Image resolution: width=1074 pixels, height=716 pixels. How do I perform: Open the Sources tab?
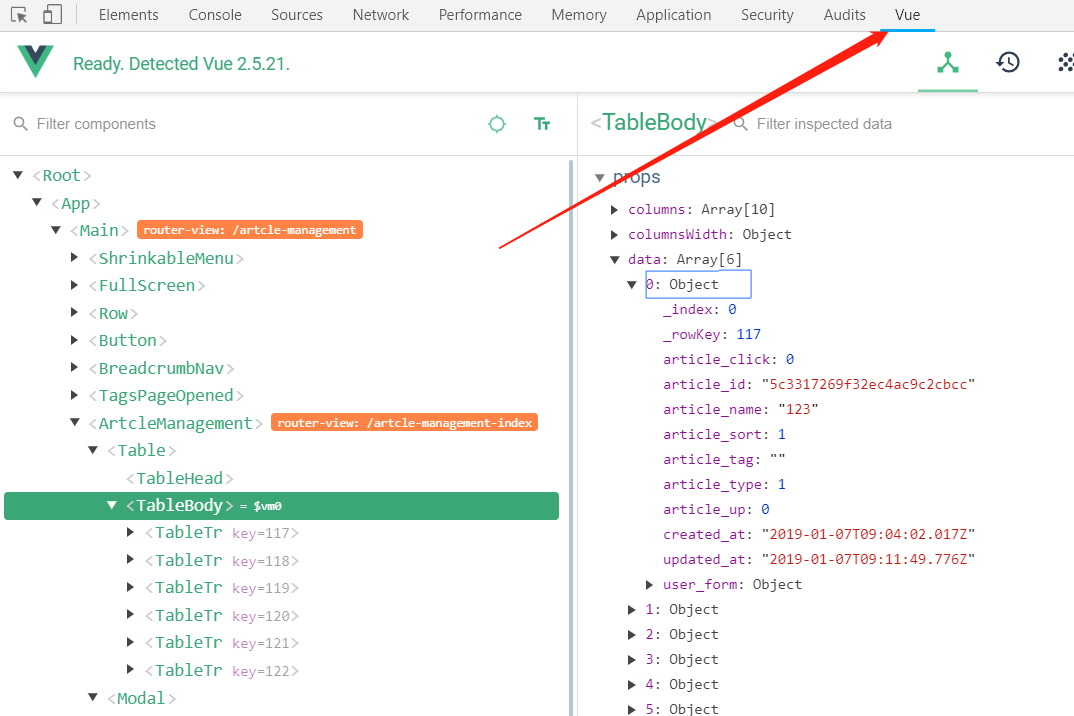(297, 15)
